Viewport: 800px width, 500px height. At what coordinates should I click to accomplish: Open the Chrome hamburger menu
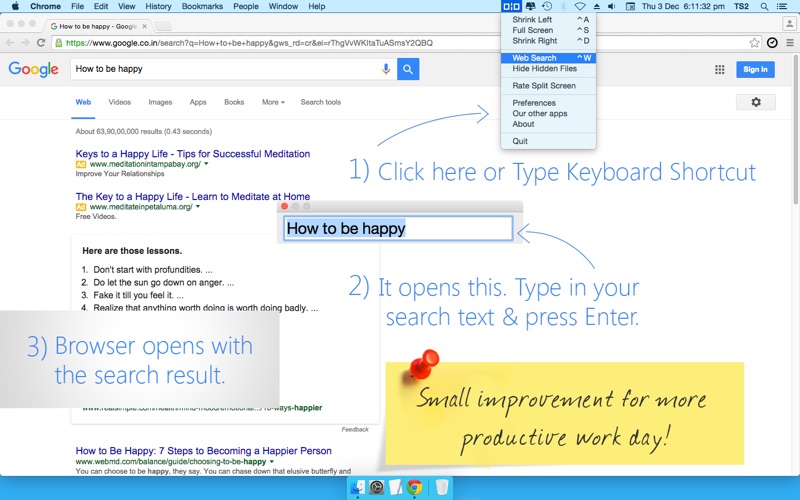[x=788, y=43]
